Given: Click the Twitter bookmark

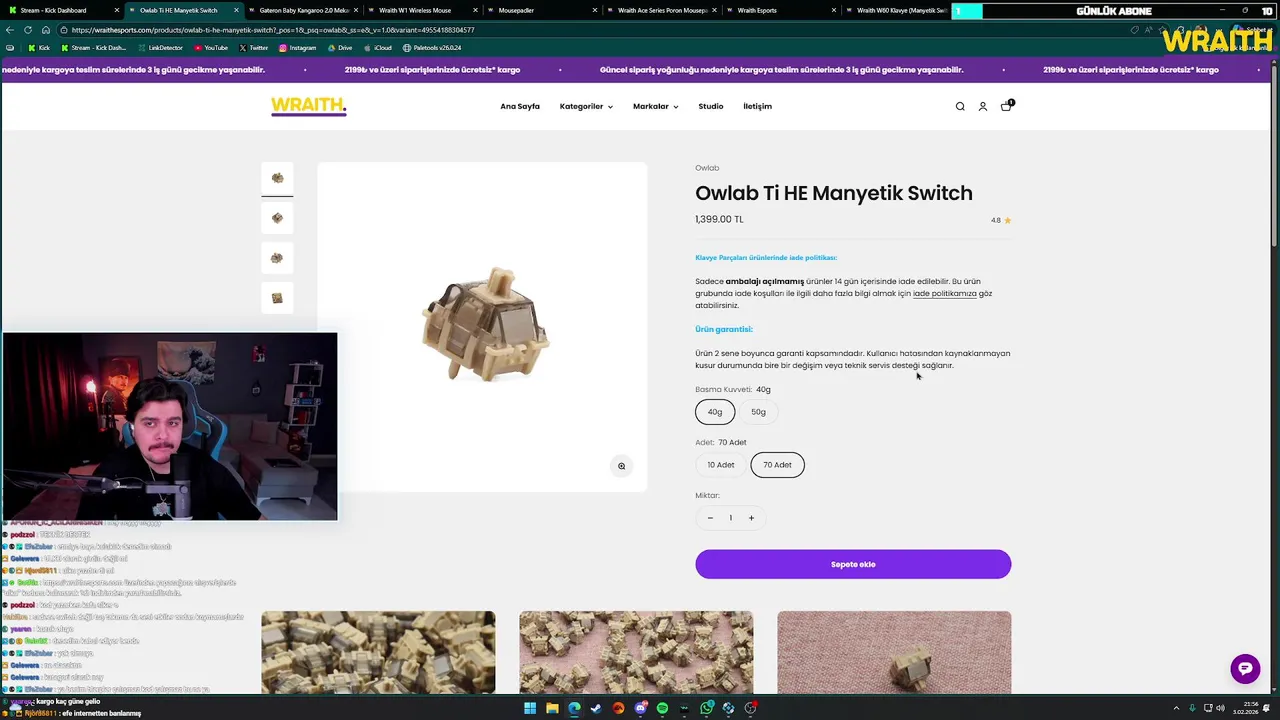Looking at the screenshot, I should point(253,48).
